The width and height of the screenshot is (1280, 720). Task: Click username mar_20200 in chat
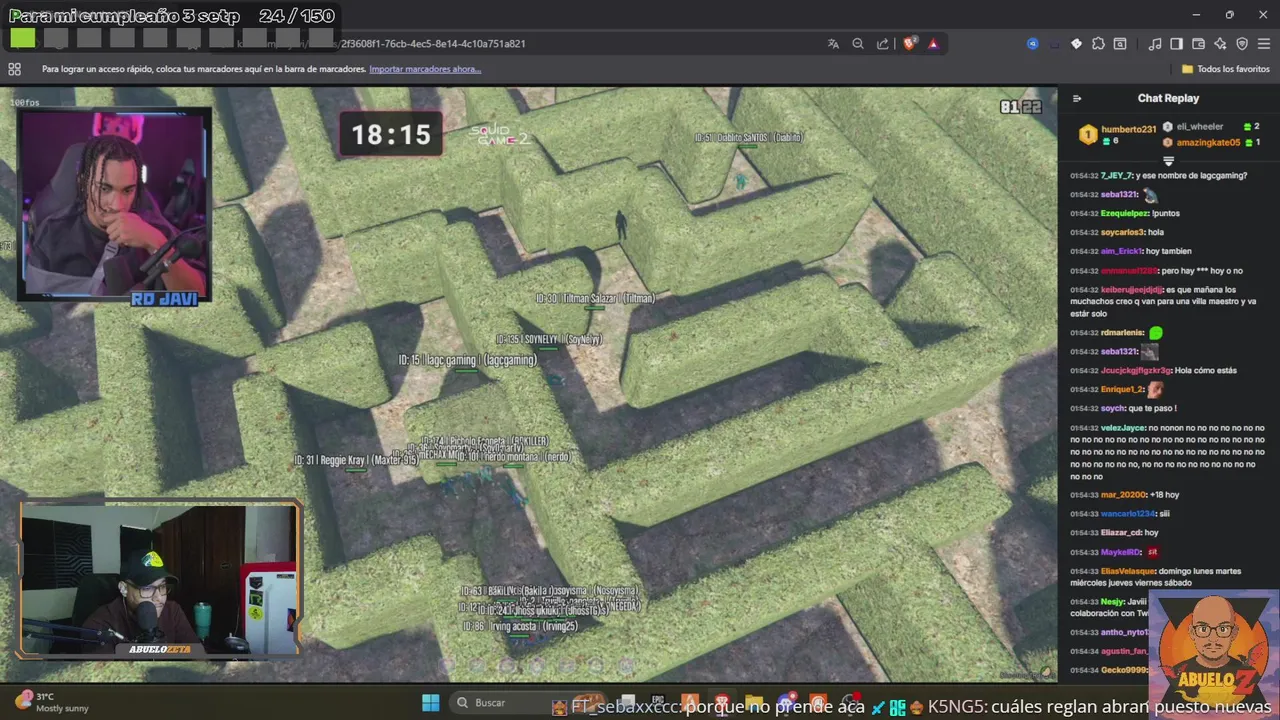[x=1123, y=495]
